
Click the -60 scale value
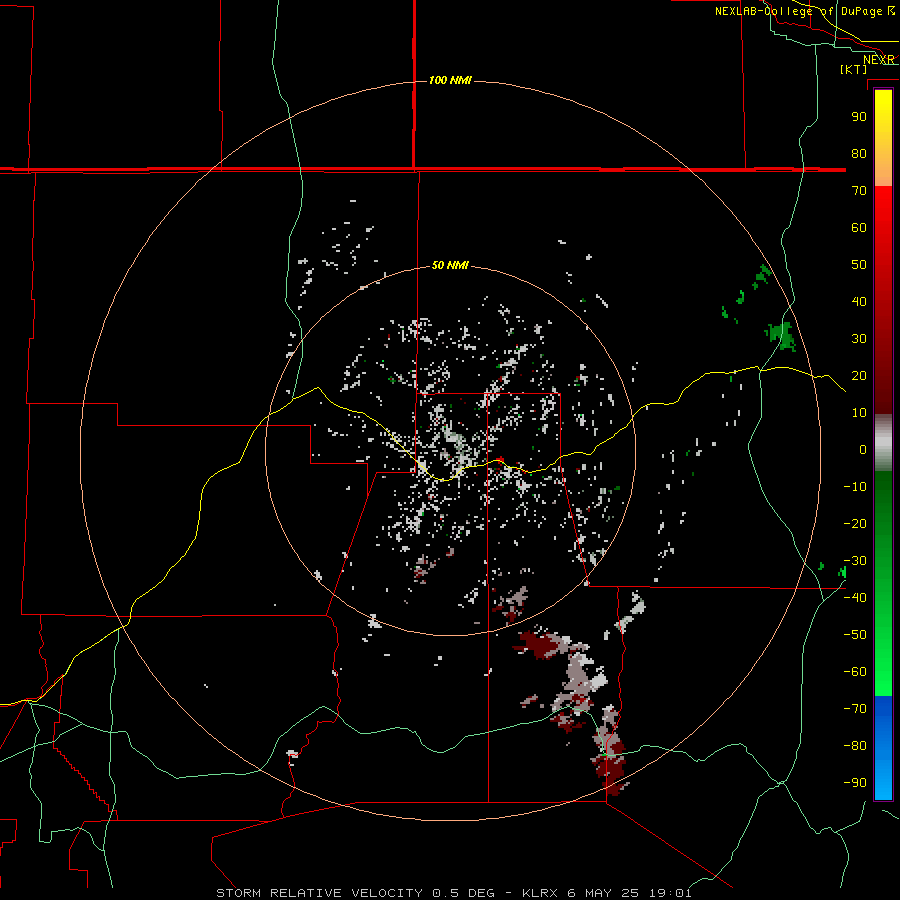click(855, 672)
